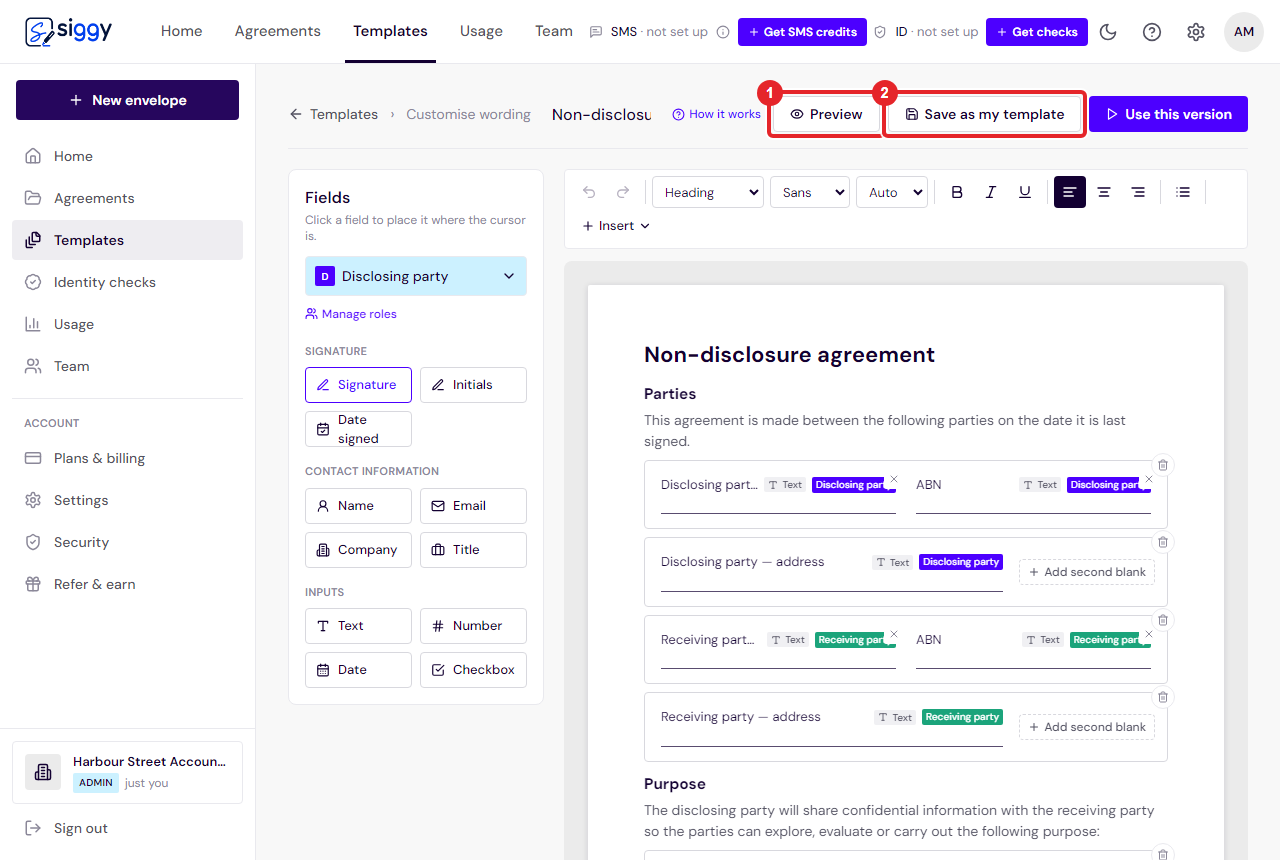Insert a bulleted list
This screenshot has width=1280, height=860.
[1183, 192]
